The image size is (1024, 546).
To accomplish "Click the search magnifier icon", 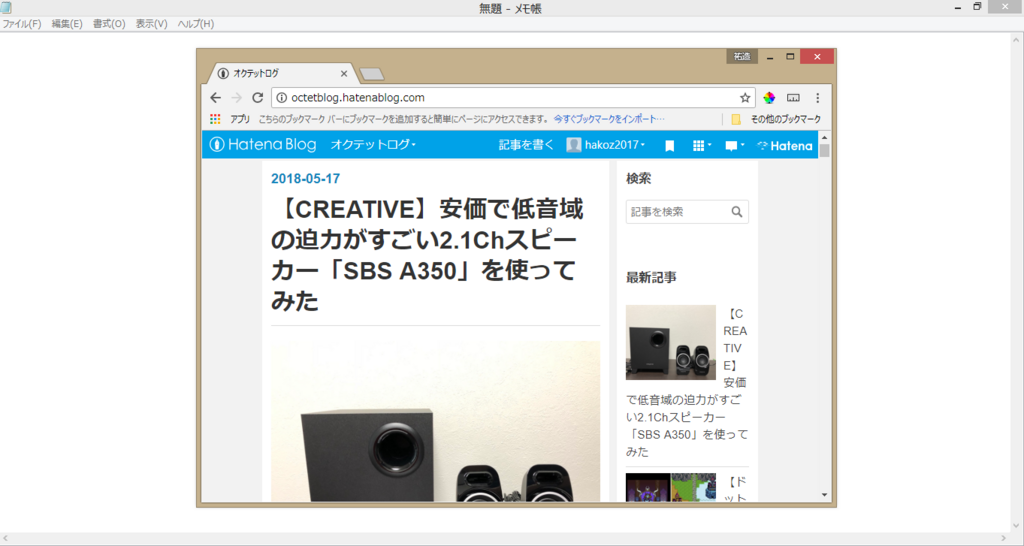I will pyautogui.click(x=737, y=212).
